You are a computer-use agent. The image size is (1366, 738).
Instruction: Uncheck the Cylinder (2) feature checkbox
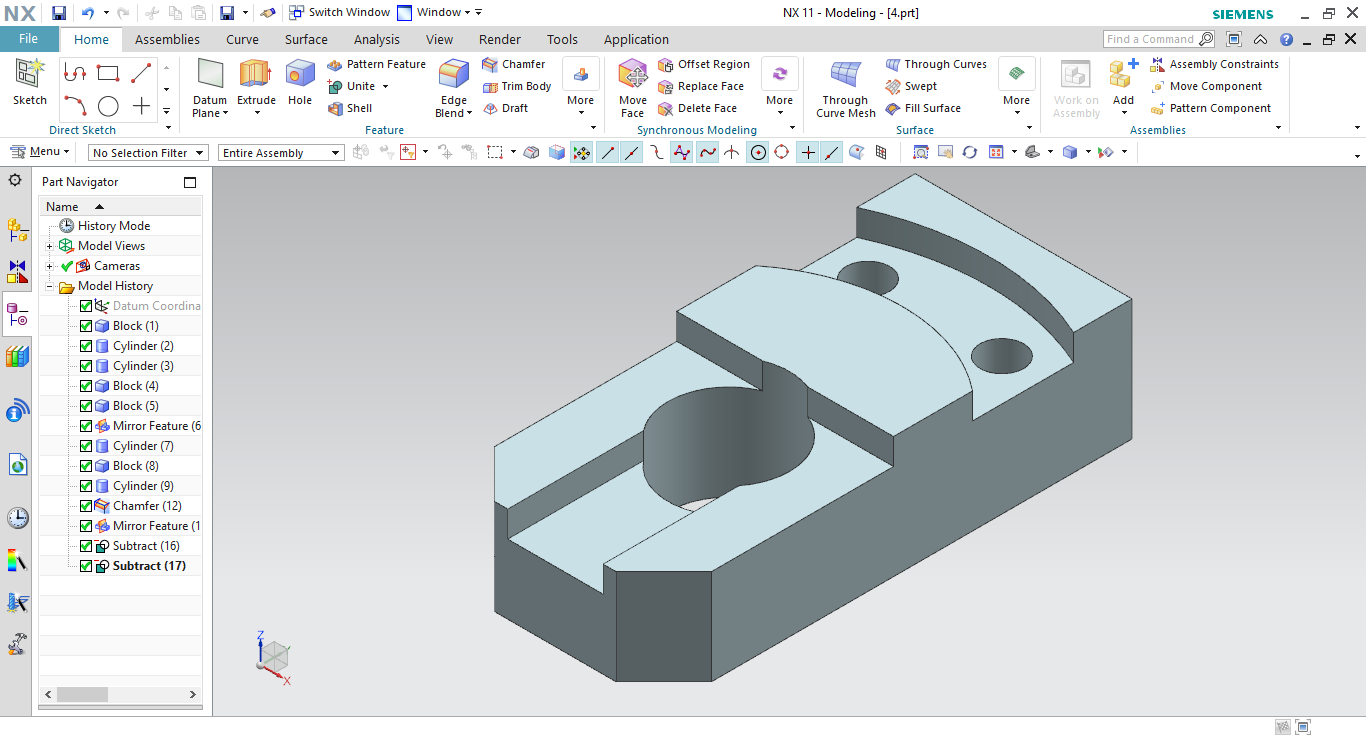click(x=86, y=346)
